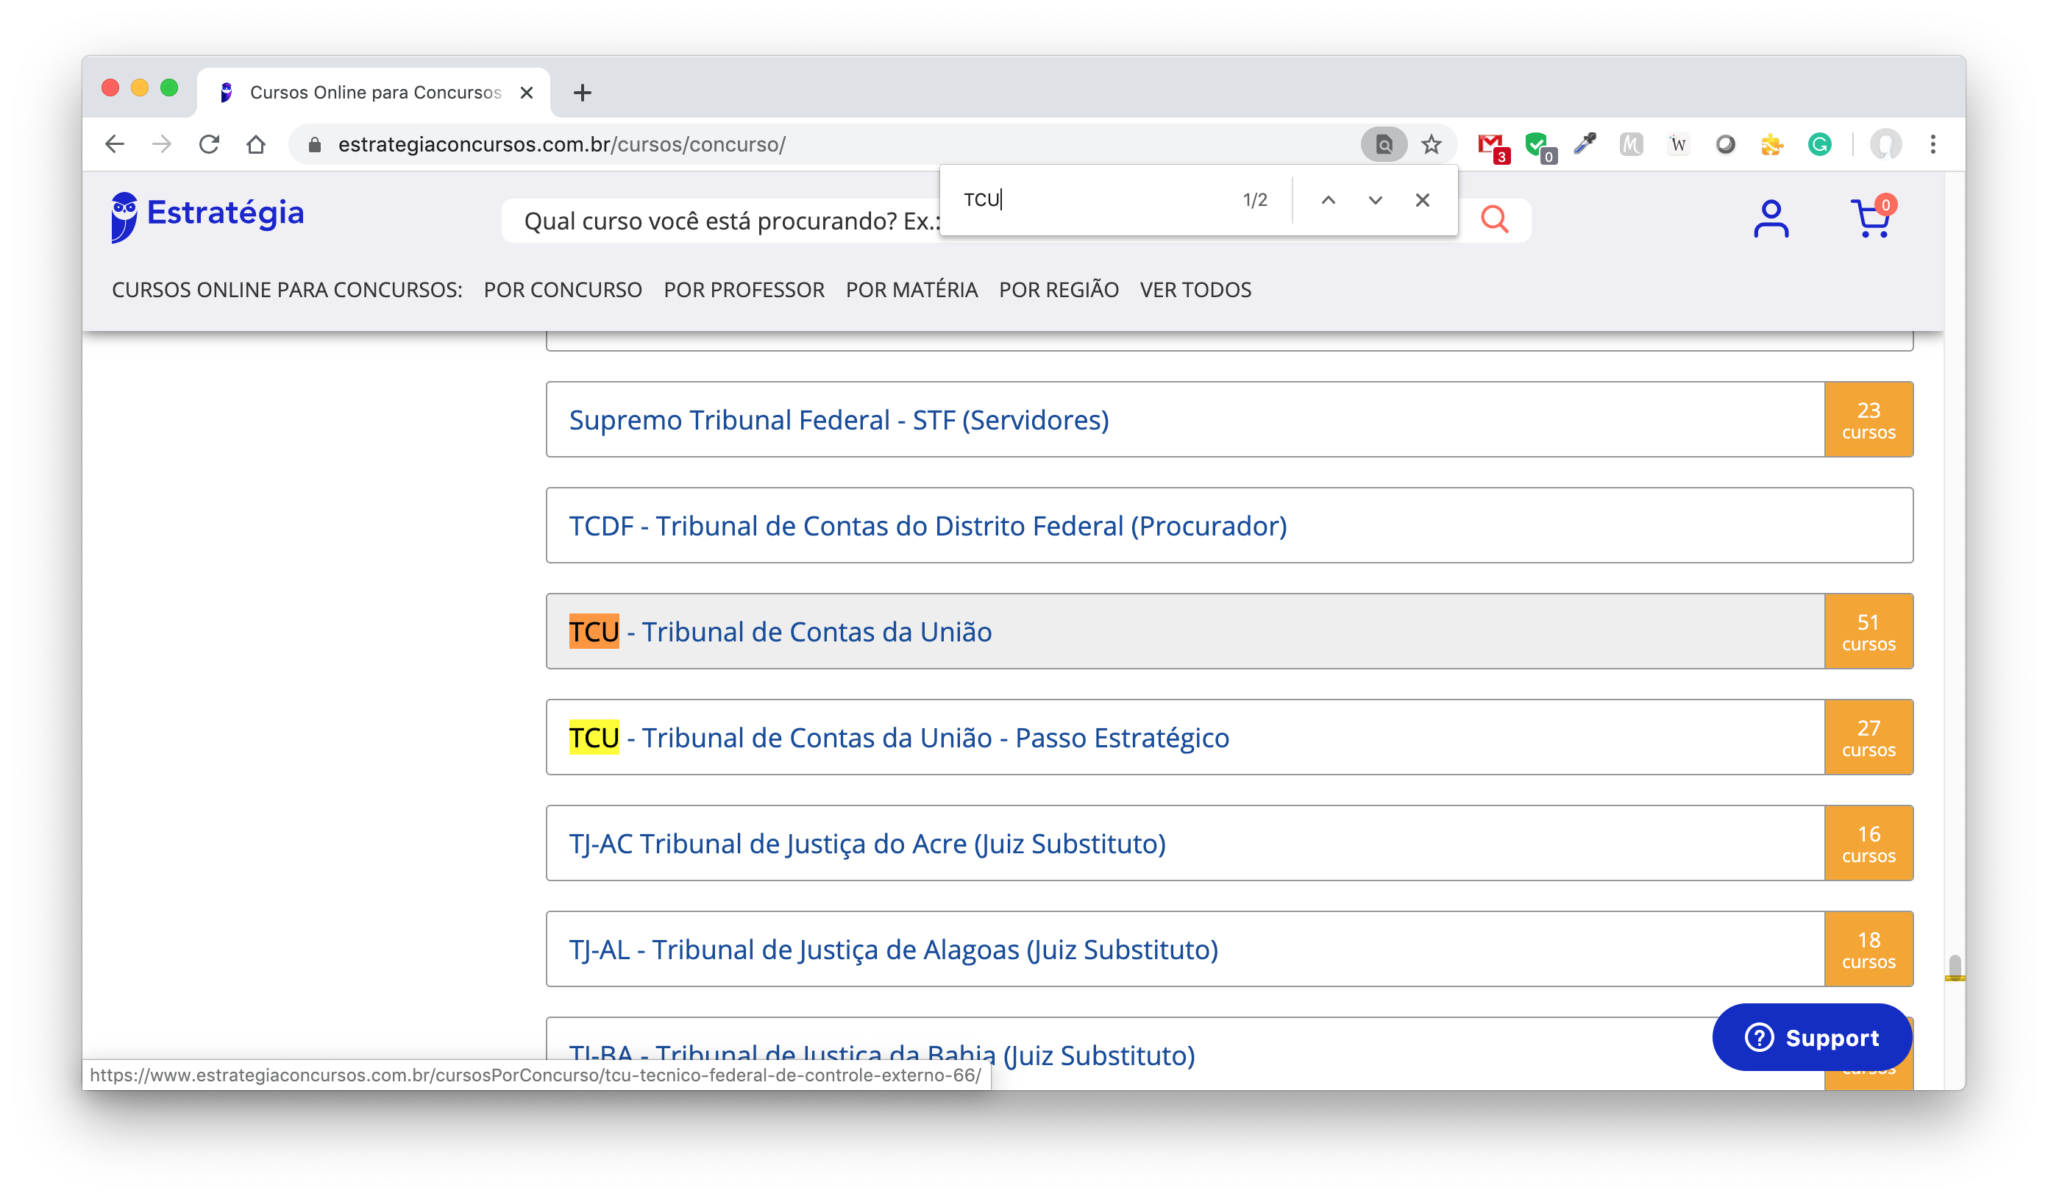This screenshot has height=1199, width=2048.
Task: Click the page scrollbar thumb
Action: tap(1955, 967)
